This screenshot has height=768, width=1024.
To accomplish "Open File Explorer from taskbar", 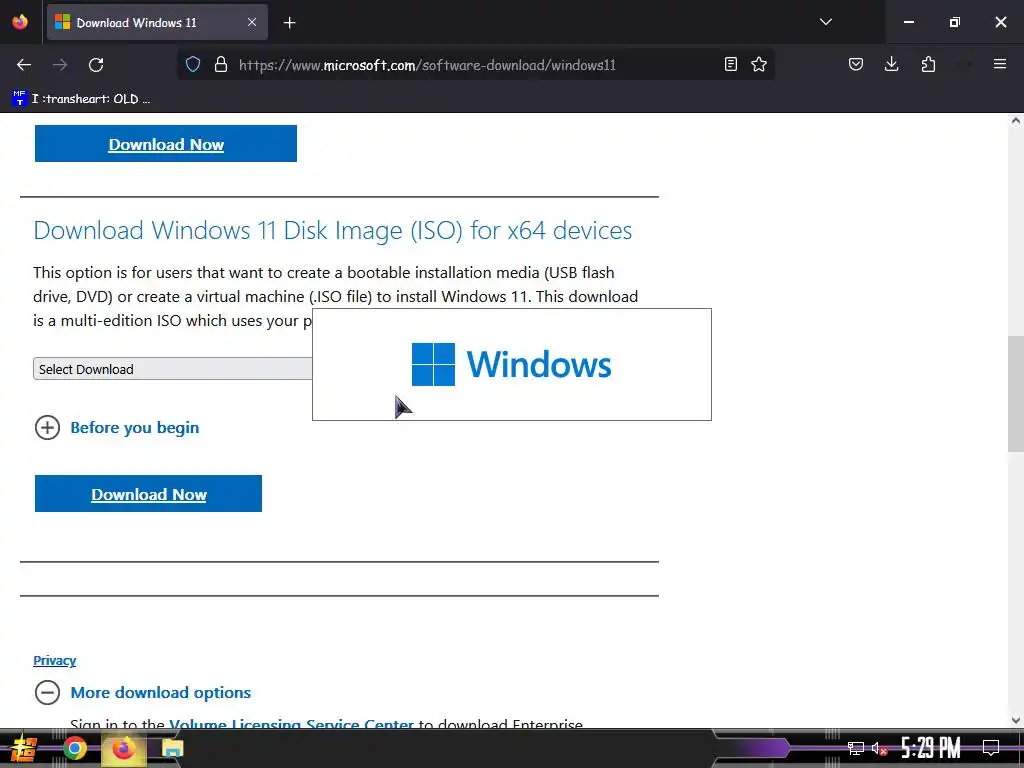I will 172,748.
